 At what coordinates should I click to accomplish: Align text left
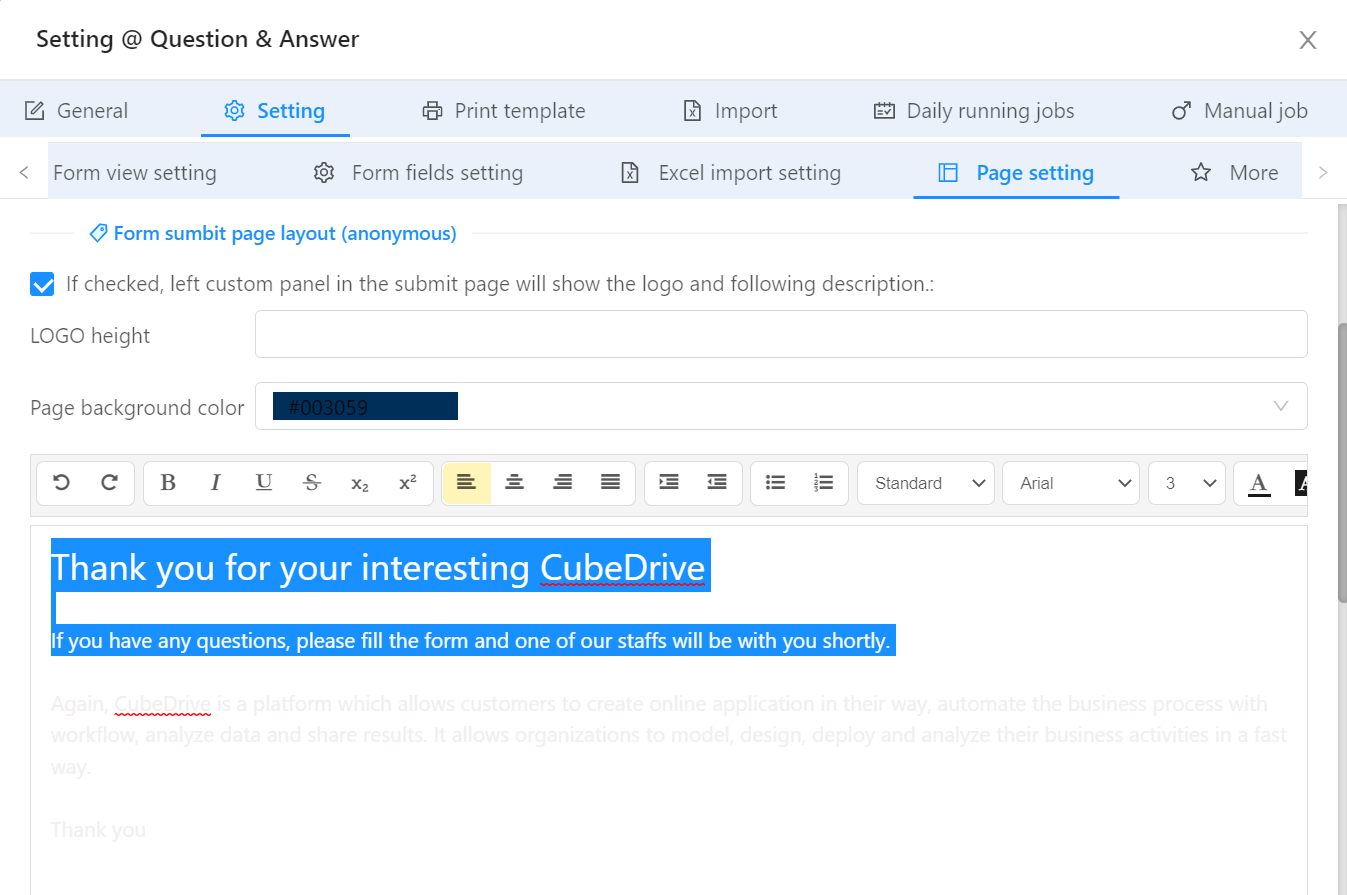click(466, 483)
